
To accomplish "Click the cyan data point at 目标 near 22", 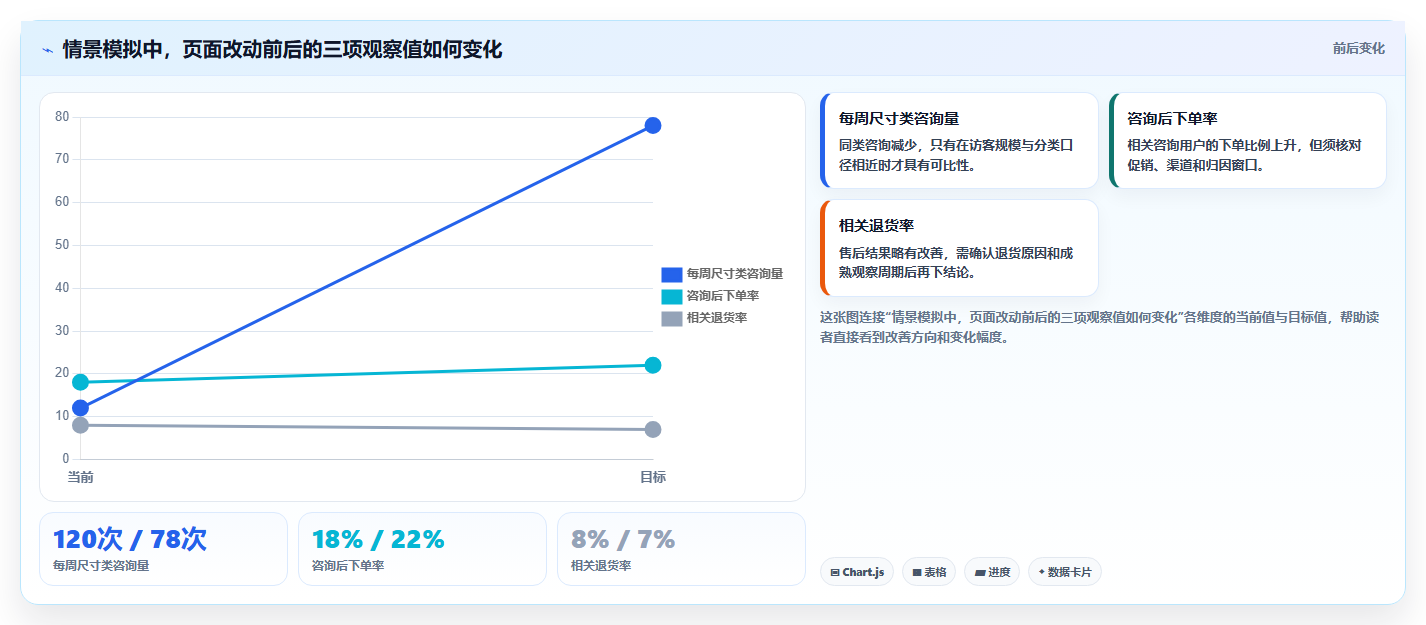I will point(653,365).
